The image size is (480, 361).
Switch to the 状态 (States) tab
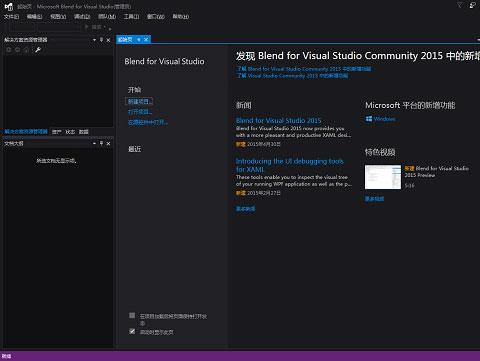pos(70,132)
